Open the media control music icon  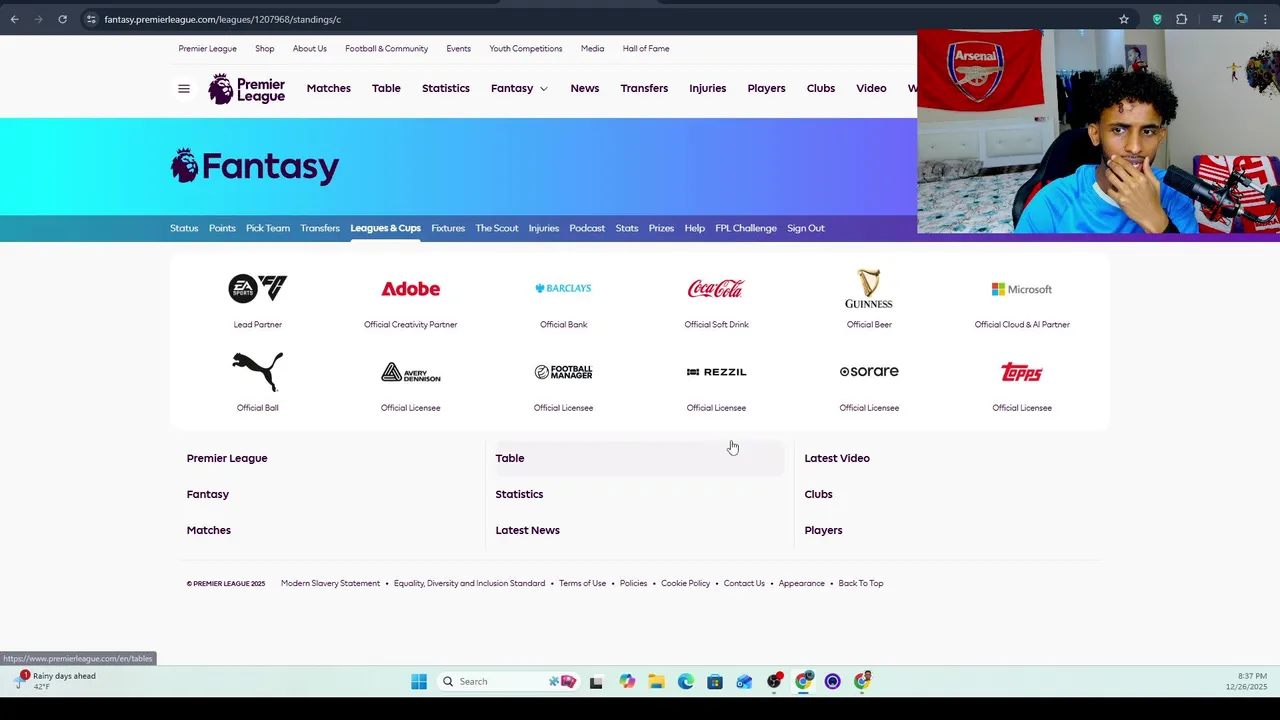1217,19
